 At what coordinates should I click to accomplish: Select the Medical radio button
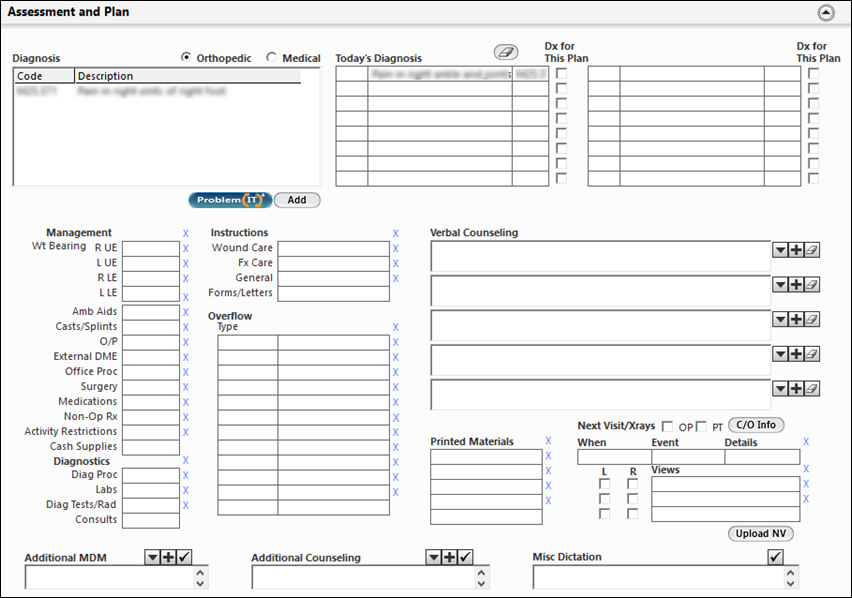(x=271, y=57)
